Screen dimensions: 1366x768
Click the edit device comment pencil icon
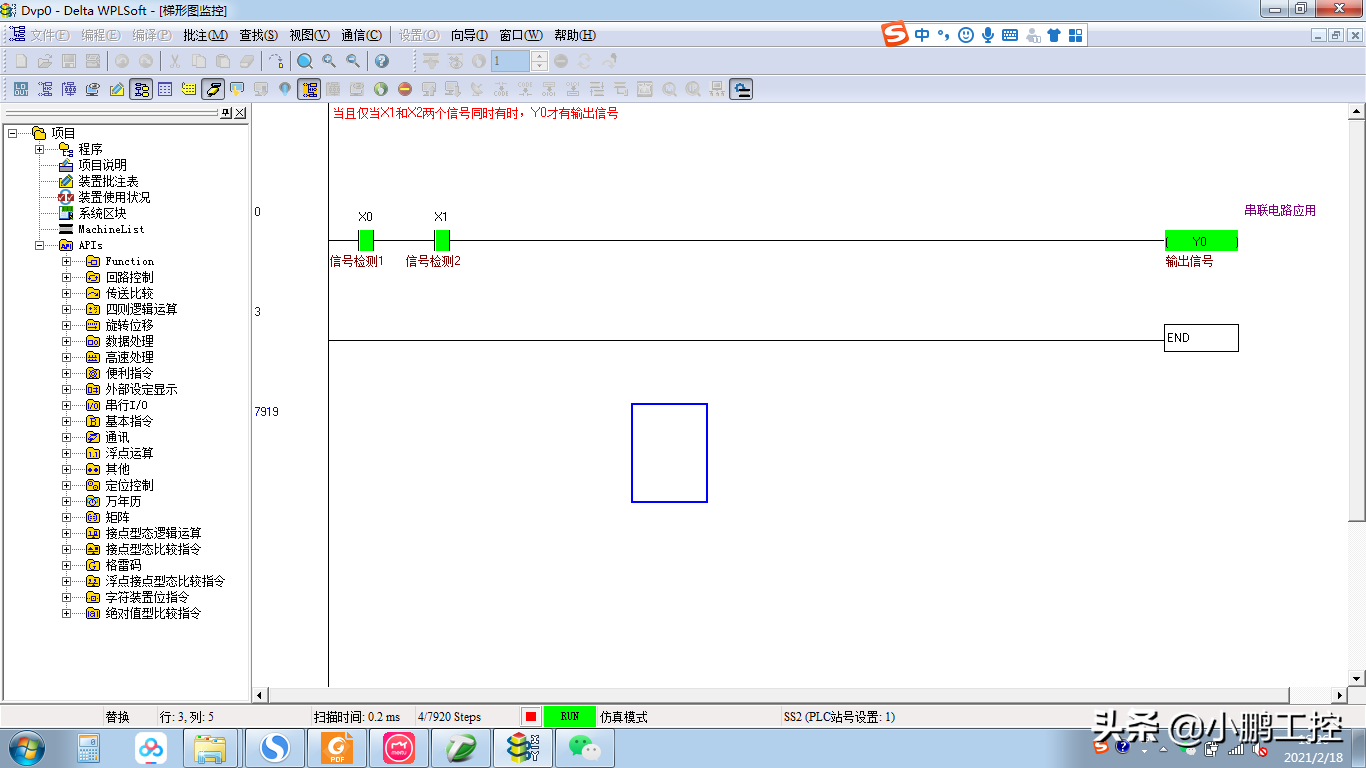point(117,89)
